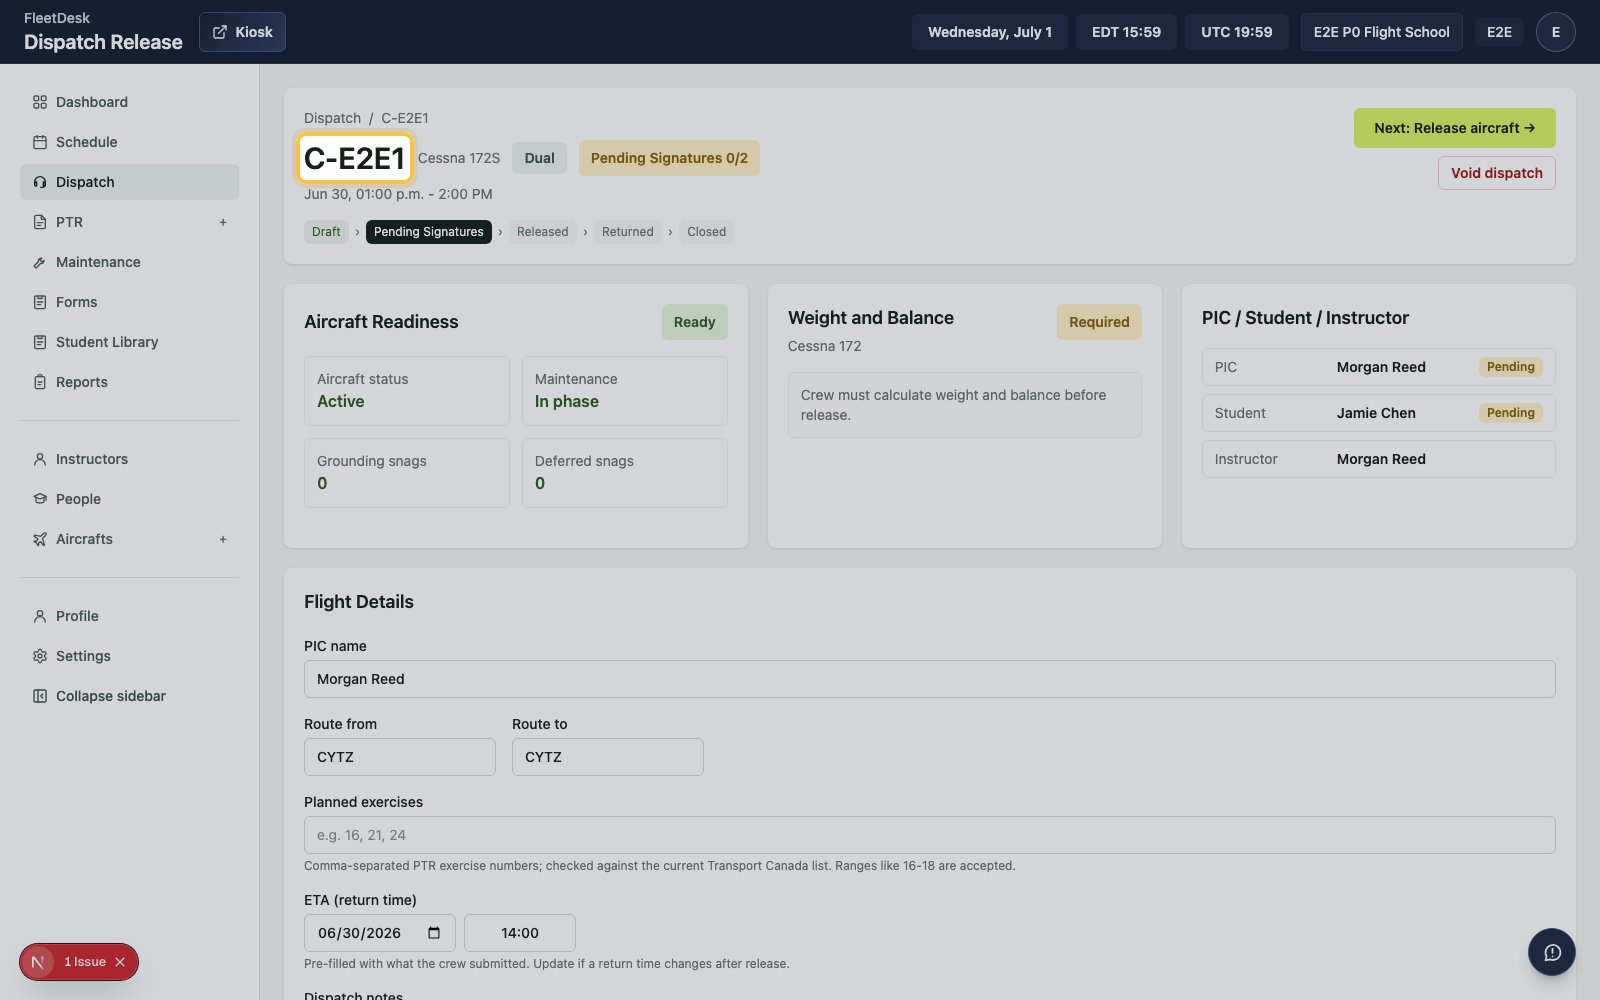Image resolution: width=1600 pixels, height=1000 pixels.
Task: Click Next: Release aircraft button
Action: [1454, 128]
